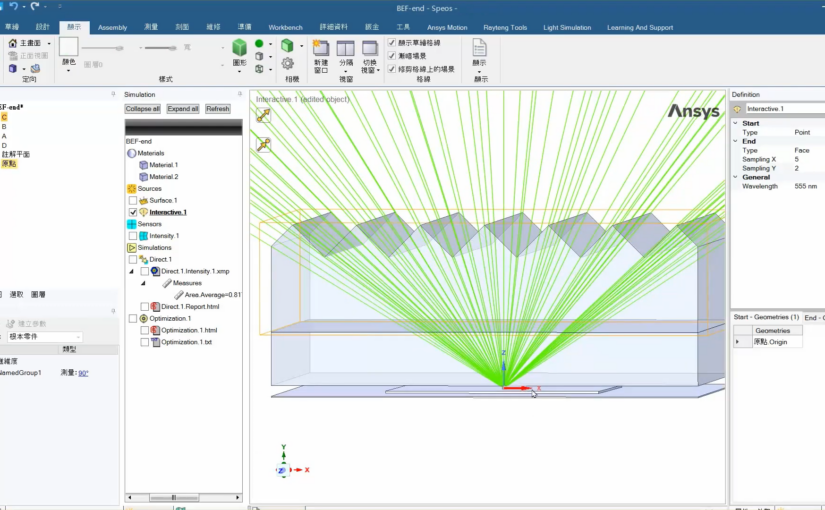Open the Home view dropdown arrow
Image resolution: width=825 pixels, height=510 pixels.
click(49, 43)
